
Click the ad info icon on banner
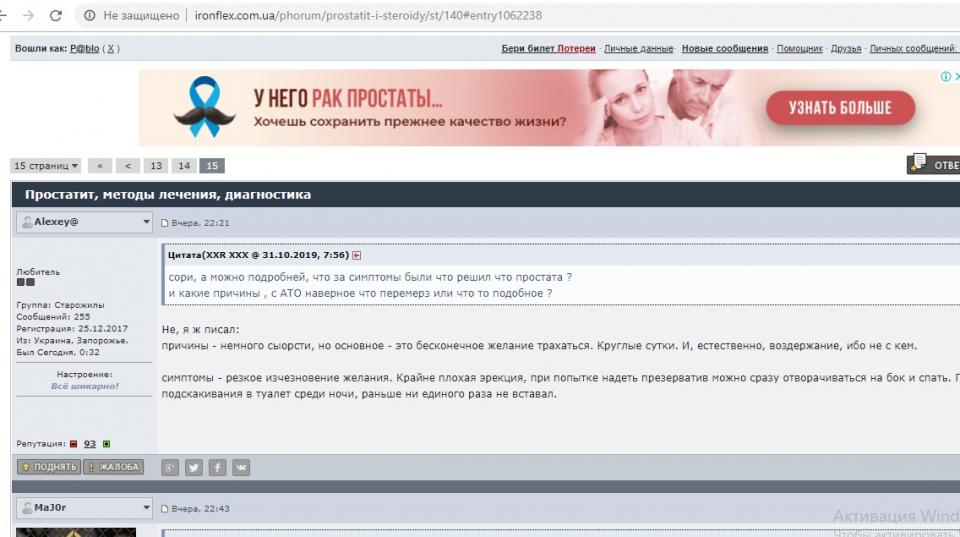(946, 77)
